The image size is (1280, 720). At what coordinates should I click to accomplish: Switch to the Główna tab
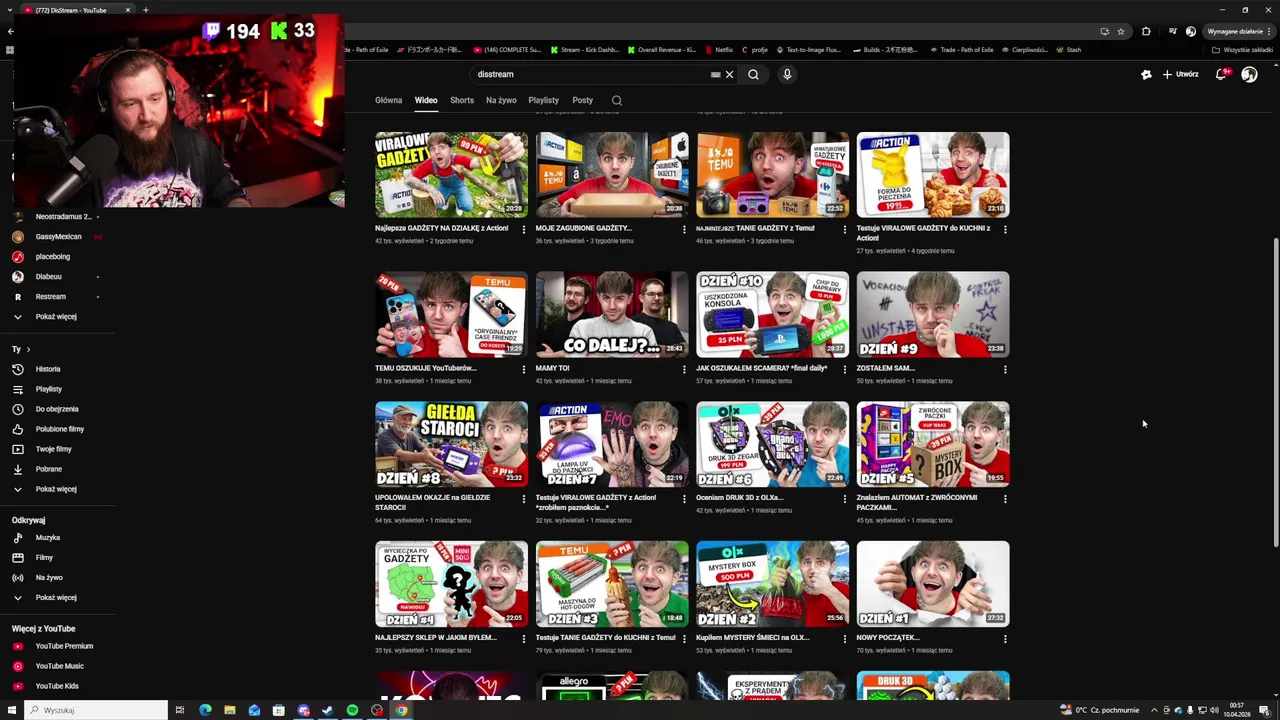point(388,100)
